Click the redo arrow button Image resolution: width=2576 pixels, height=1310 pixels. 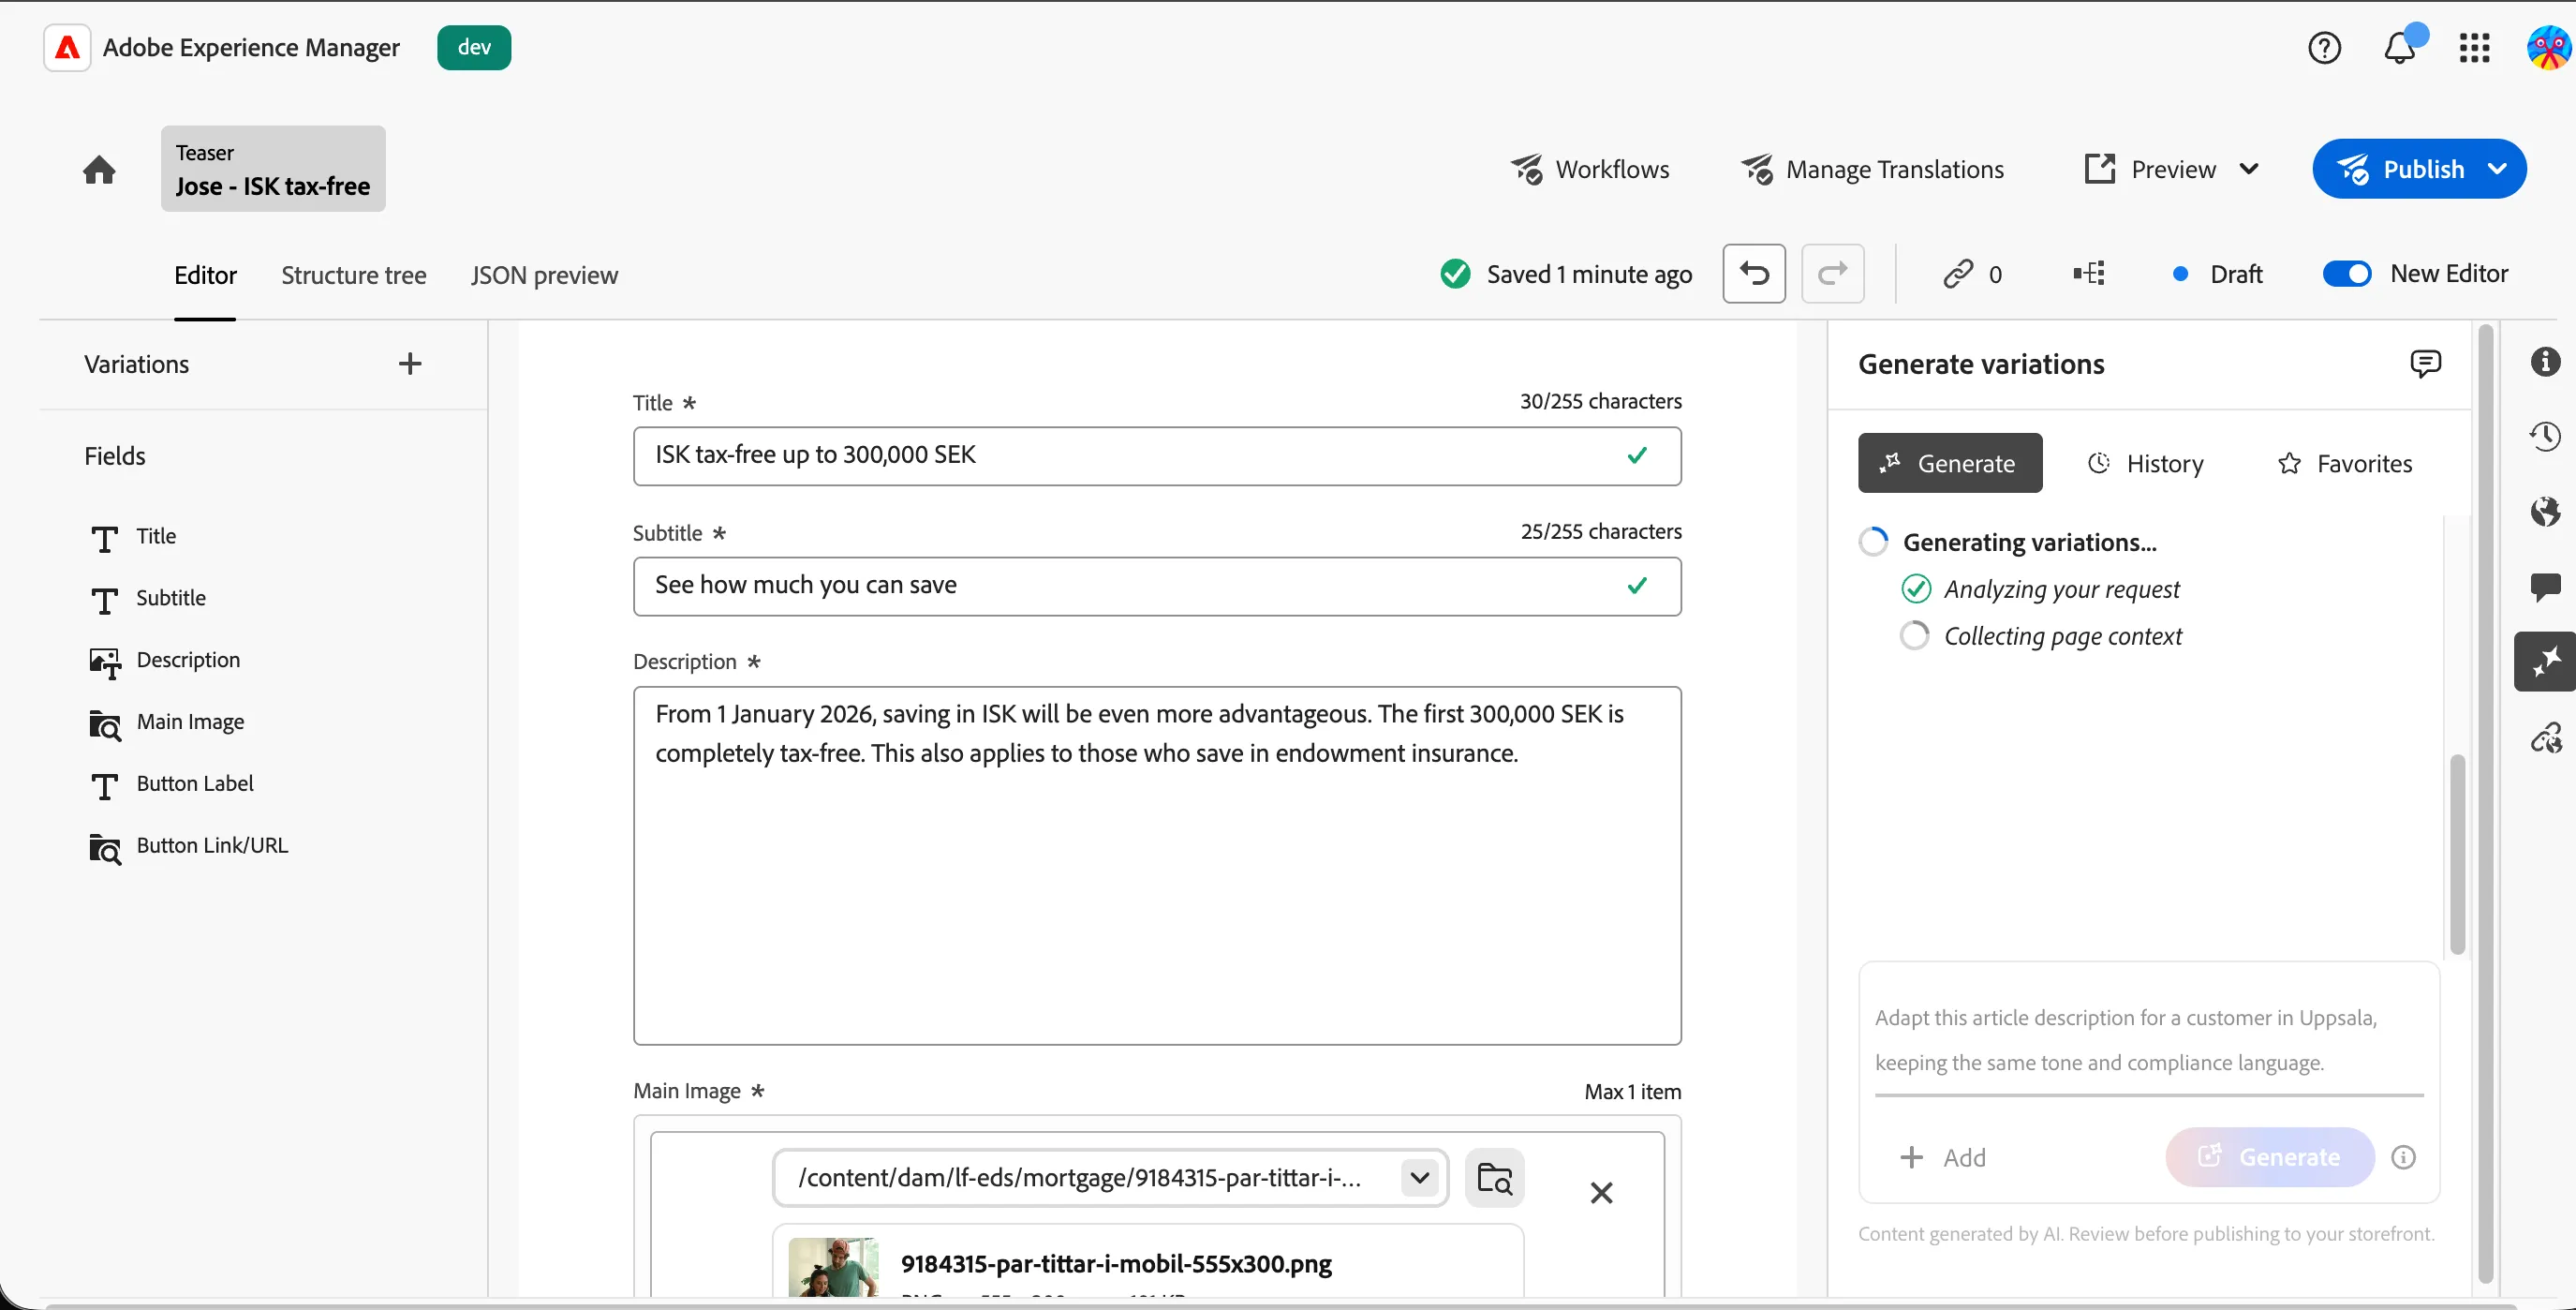pyautogui.click(x=1832, y=273)
